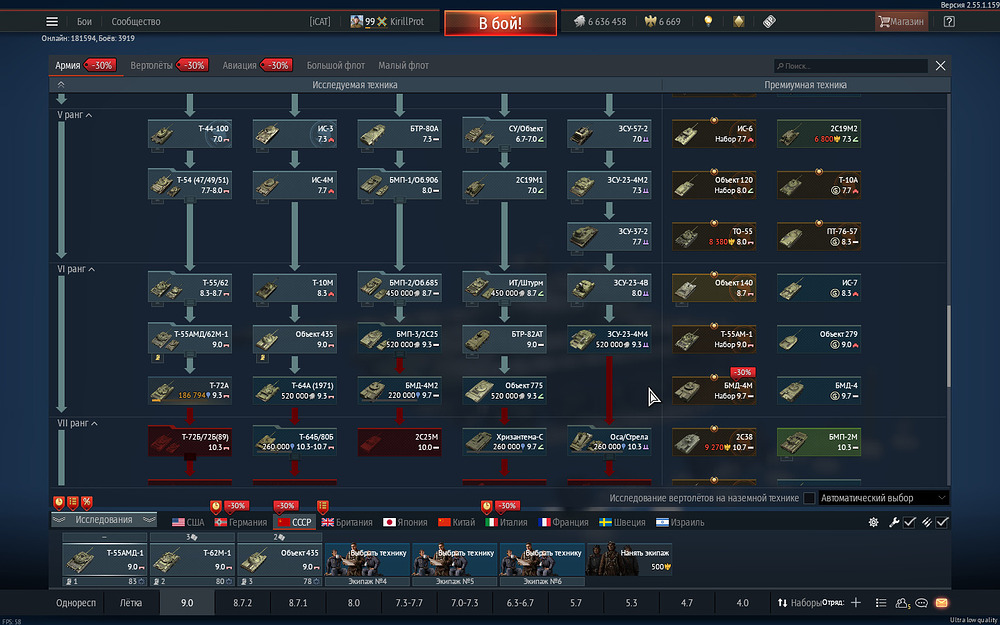Select the Т-44-100 vehicle card

(x=189, y=134)
